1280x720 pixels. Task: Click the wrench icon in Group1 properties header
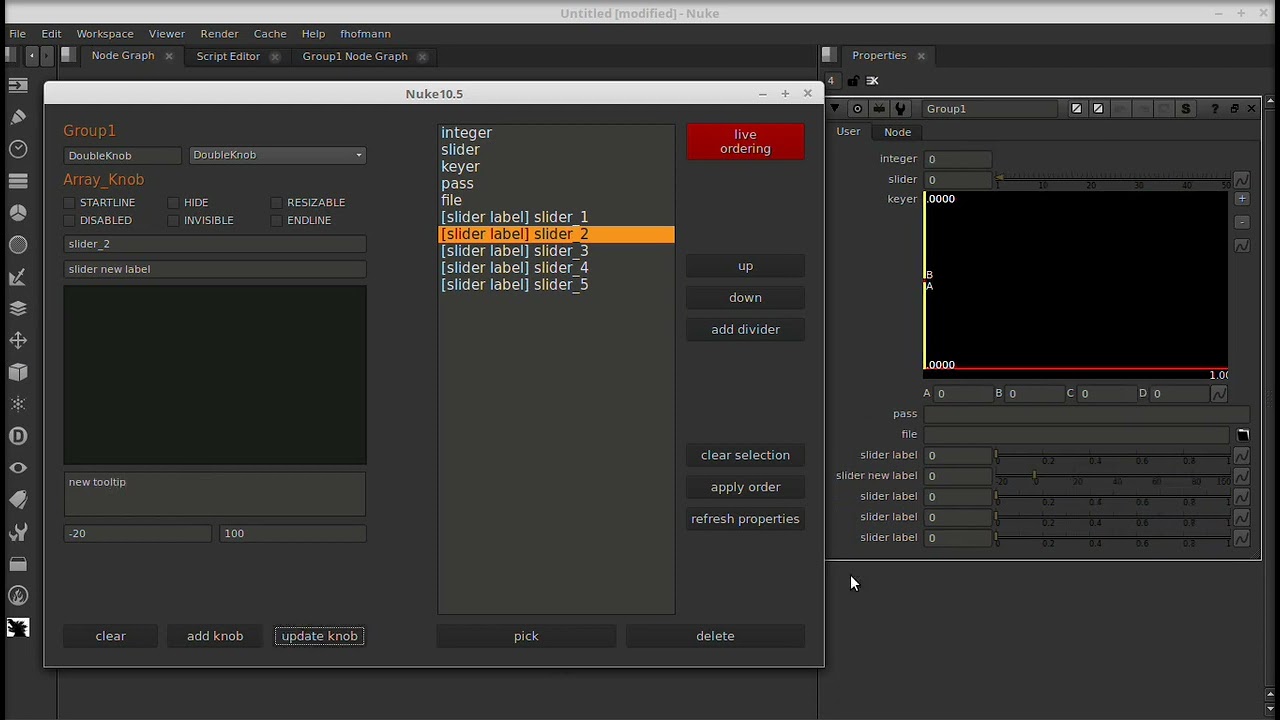click(x=901, y=109)
